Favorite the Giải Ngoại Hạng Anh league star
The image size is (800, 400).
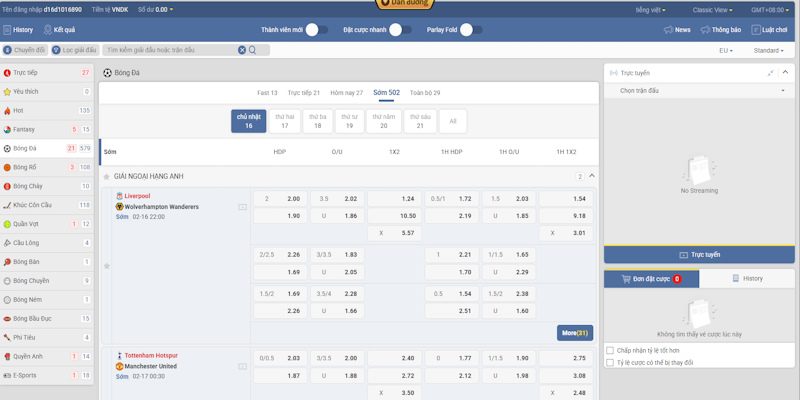pos(107,177)
